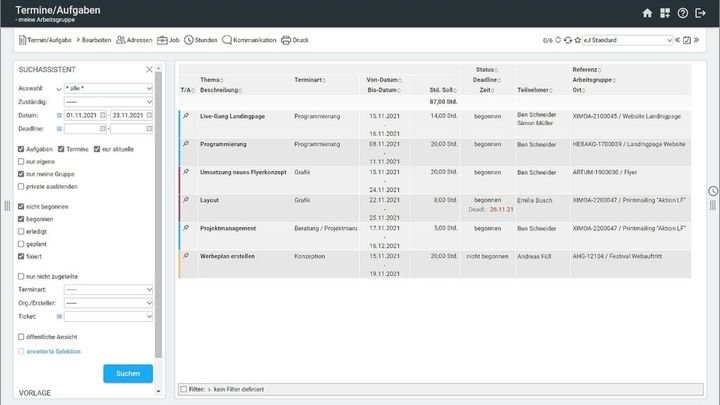This screenshot has height=405, width=720.
Task: Enable the 'nur eigene' checkbox
Action: [x=22, y=161]
